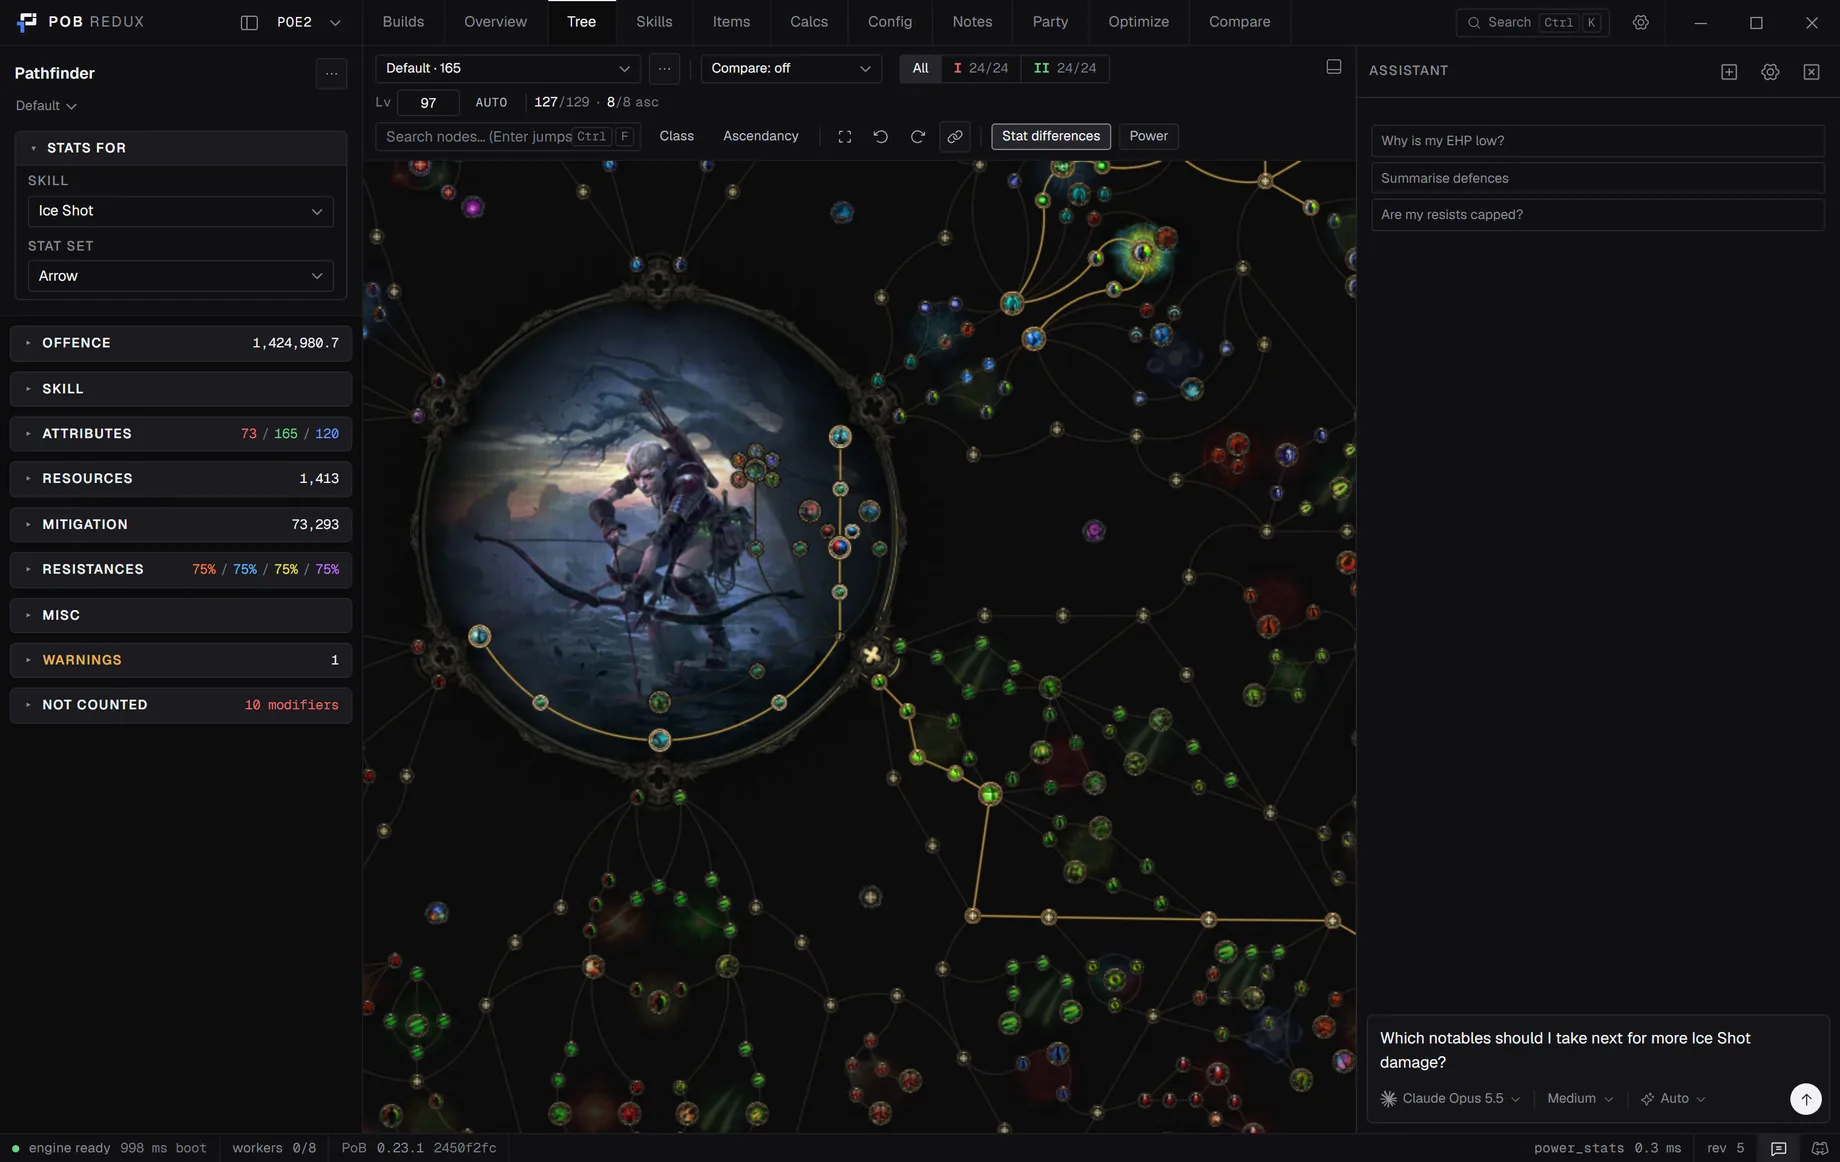Toggle AUTO level mode
Screen dimensions: 1840x1162
tap(491, 102)
